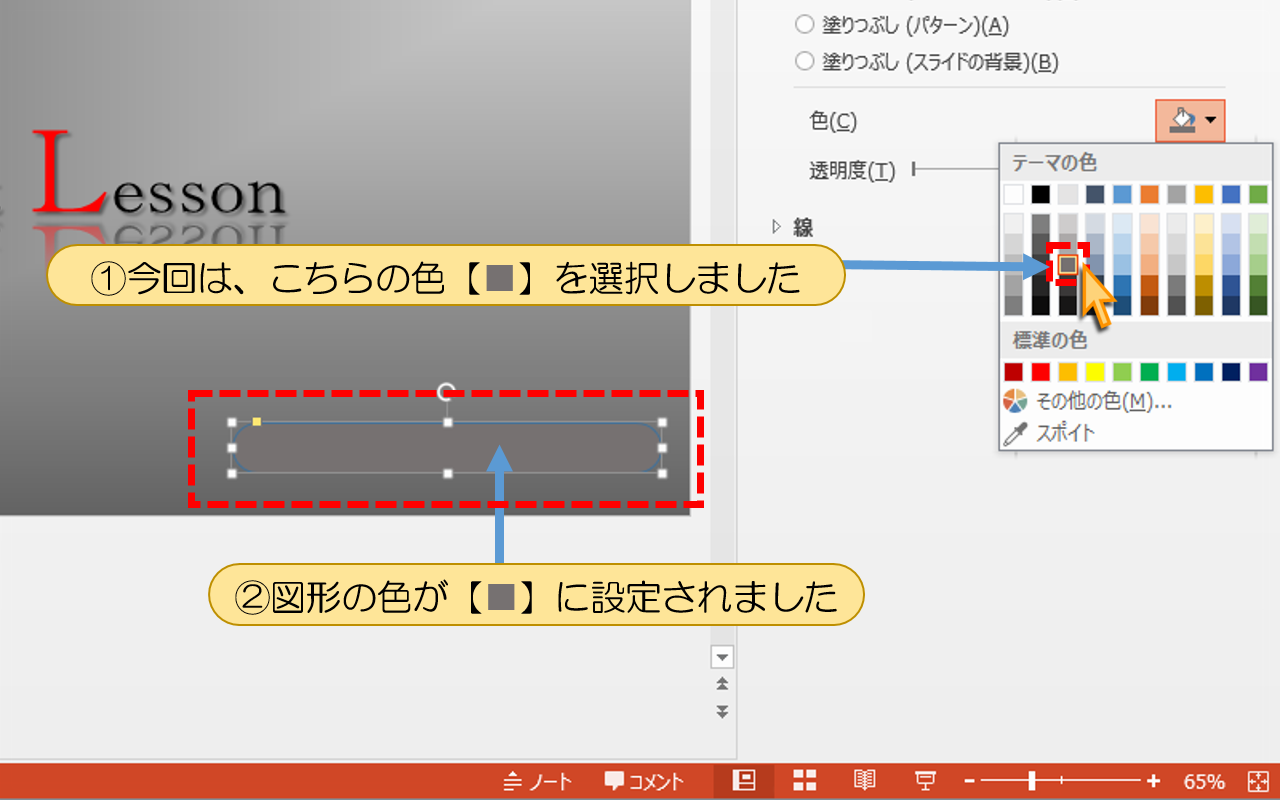Choose the highlighted gray swatch under the cursor
The width and height of the screenshot is (1280, 800).
pyautogui.click(x=1068, y=264)
